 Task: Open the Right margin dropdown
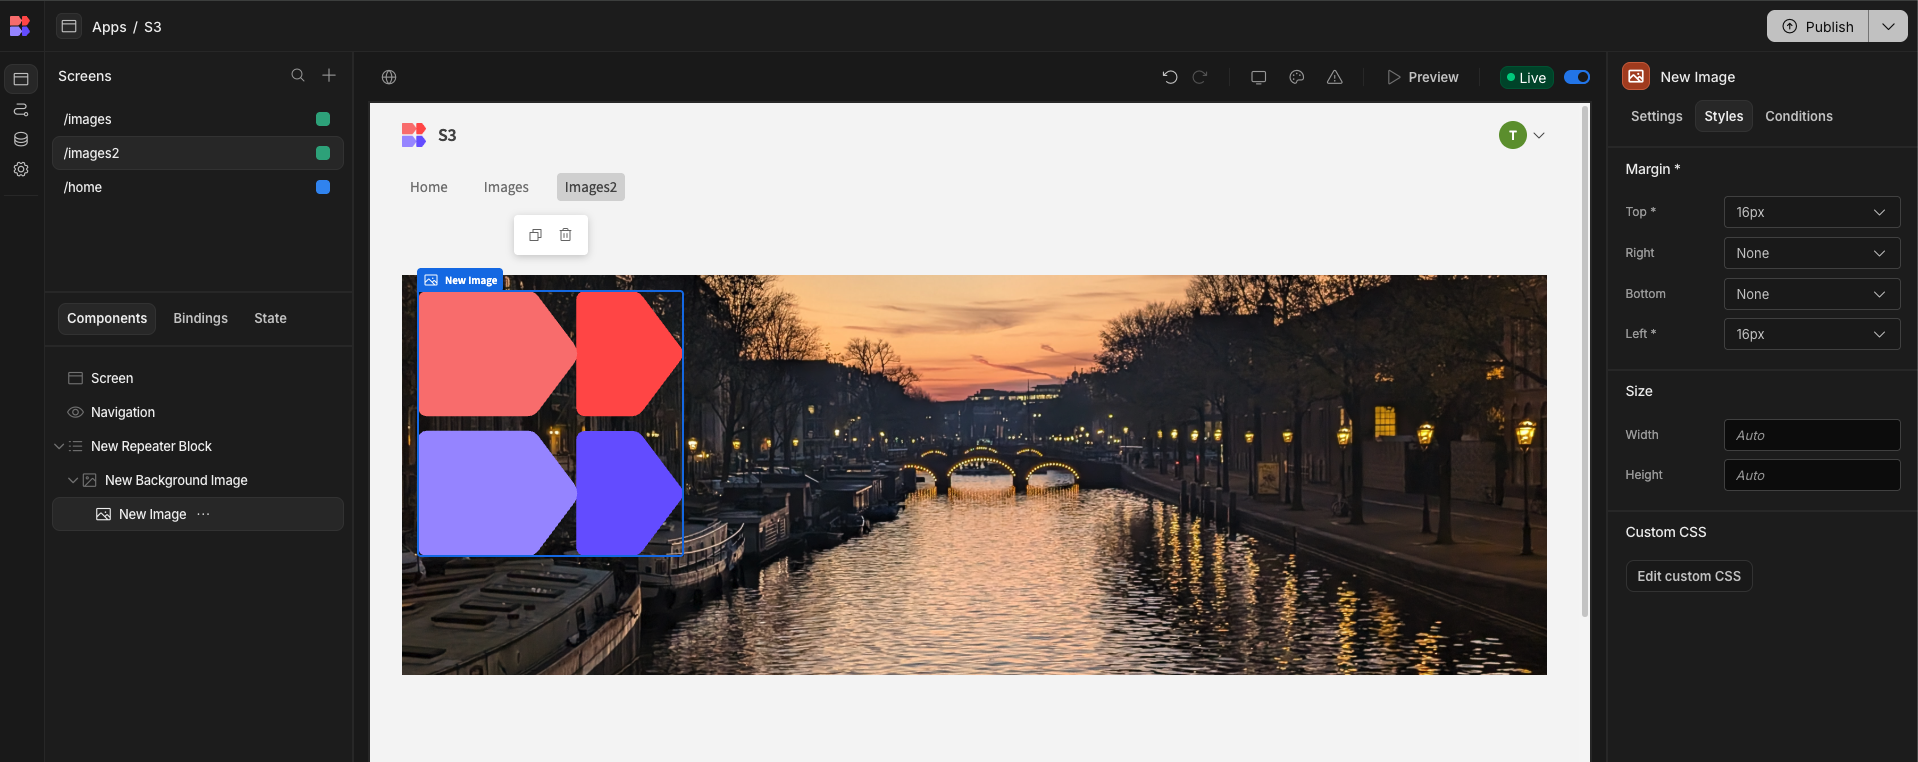click(x=1811, y=253)
